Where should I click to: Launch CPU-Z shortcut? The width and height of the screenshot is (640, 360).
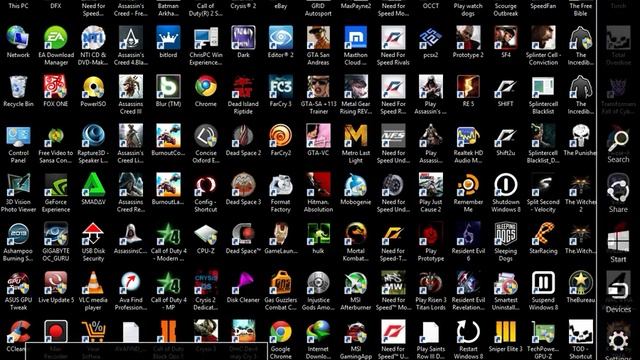tap(206, 233)
